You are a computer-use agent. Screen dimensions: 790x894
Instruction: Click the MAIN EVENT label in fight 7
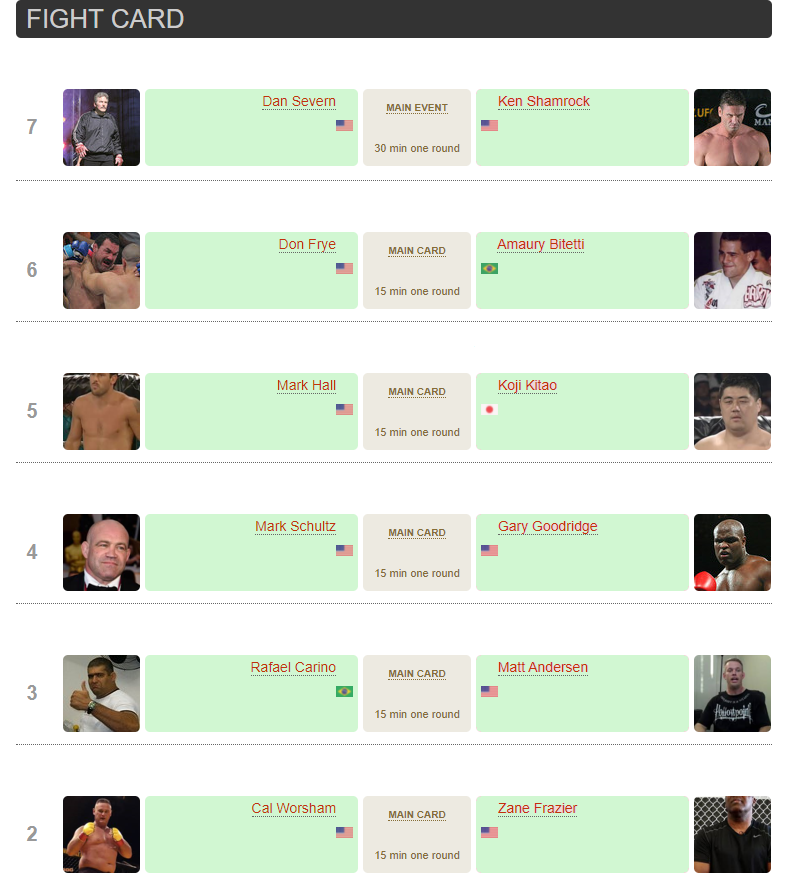coord(417,108)
